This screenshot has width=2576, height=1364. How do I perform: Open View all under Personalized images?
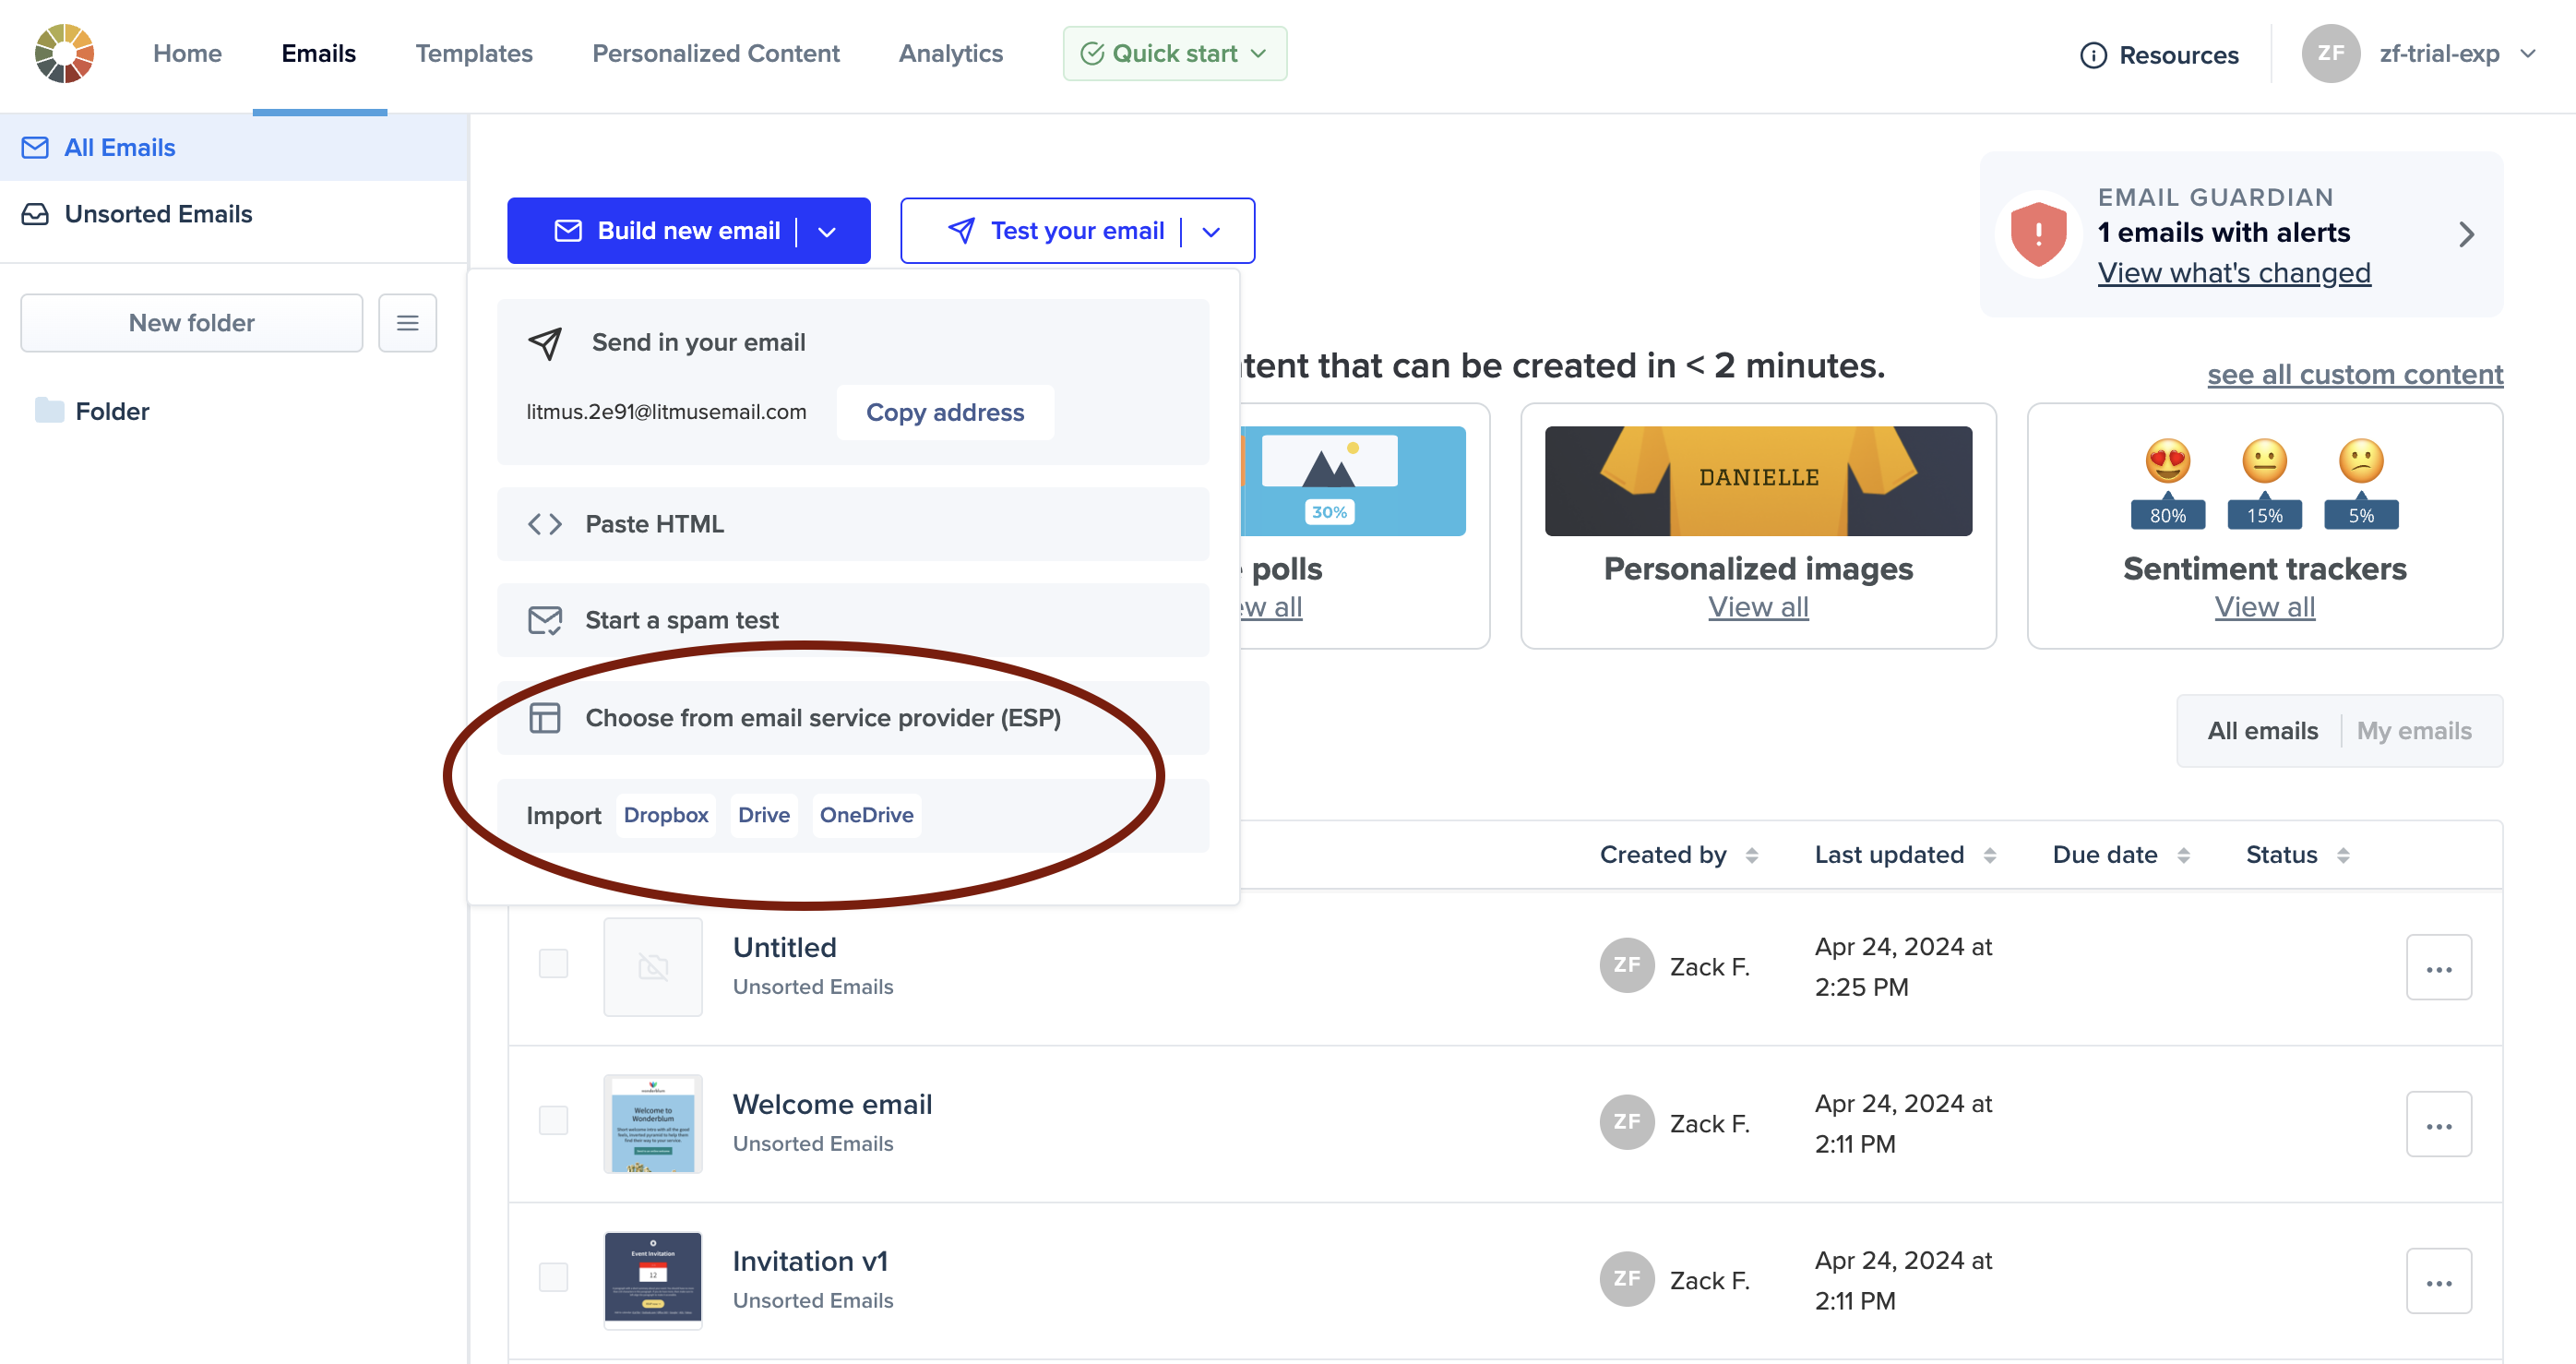(x=1758, y=606)
